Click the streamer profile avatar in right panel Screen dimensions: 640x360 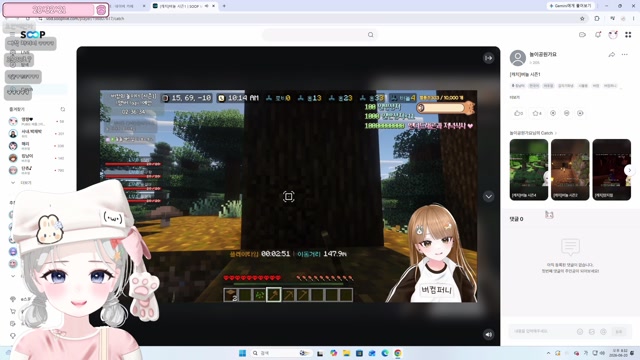coord(518,58)
